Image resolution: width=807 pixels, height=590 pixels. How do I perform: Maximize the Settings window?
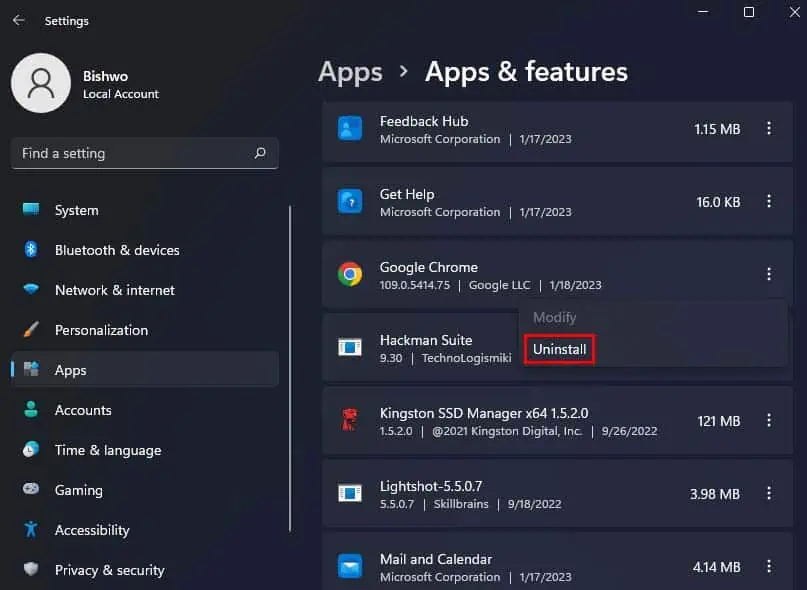click(x=749, y=12)
